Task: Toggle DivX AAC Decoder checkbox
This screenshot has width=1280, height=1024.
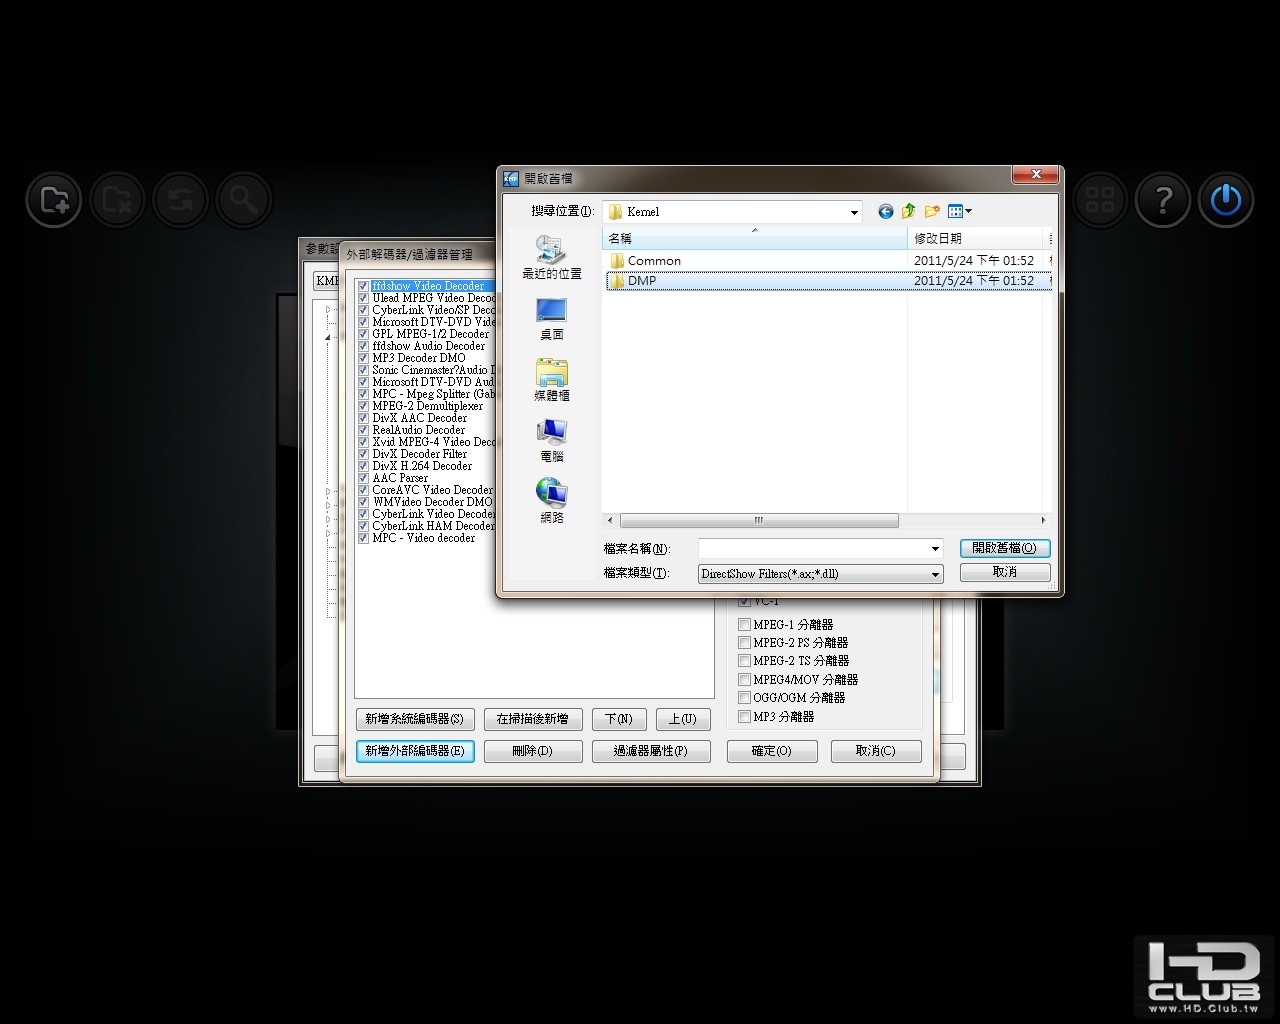Action: tap(364, 418)
